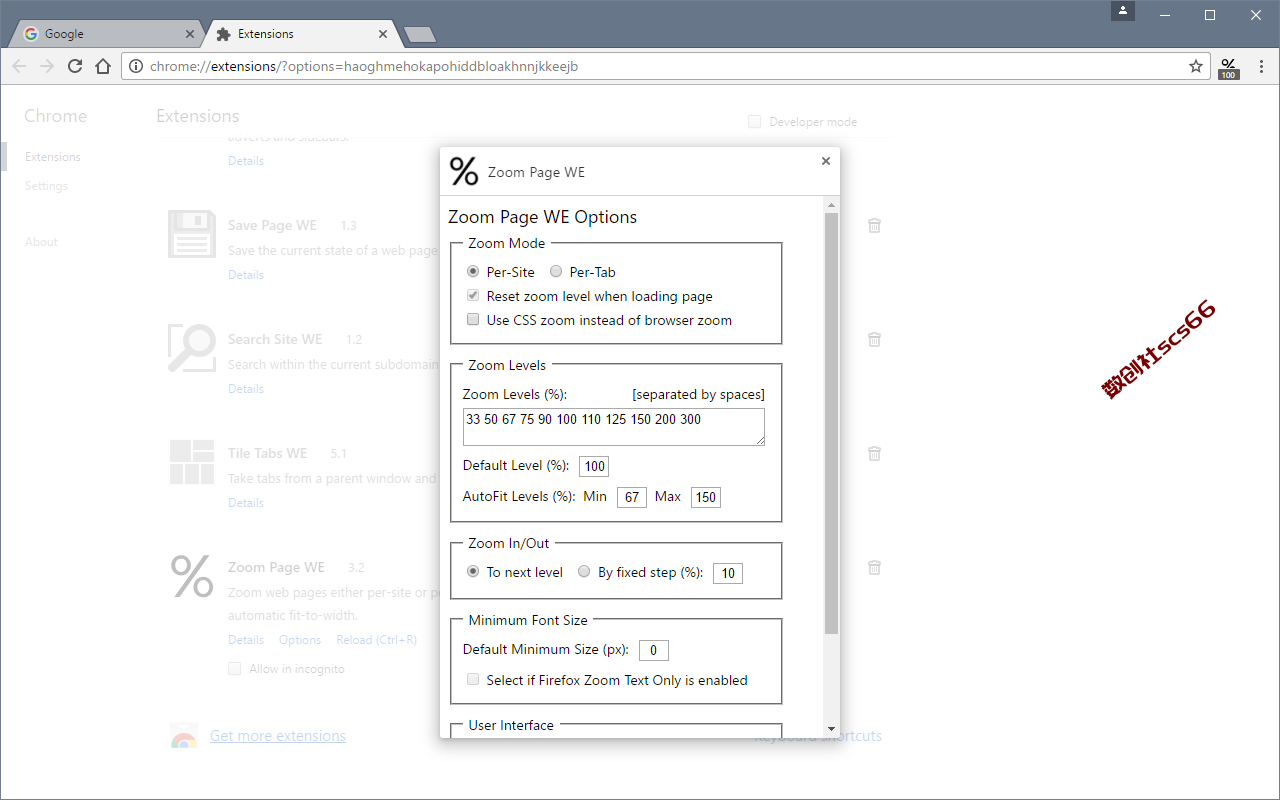The height and width of the screenshot is (800, 1280).
Task: Click the Save Page WE floppy icon
Action: (x=192, y=234)
